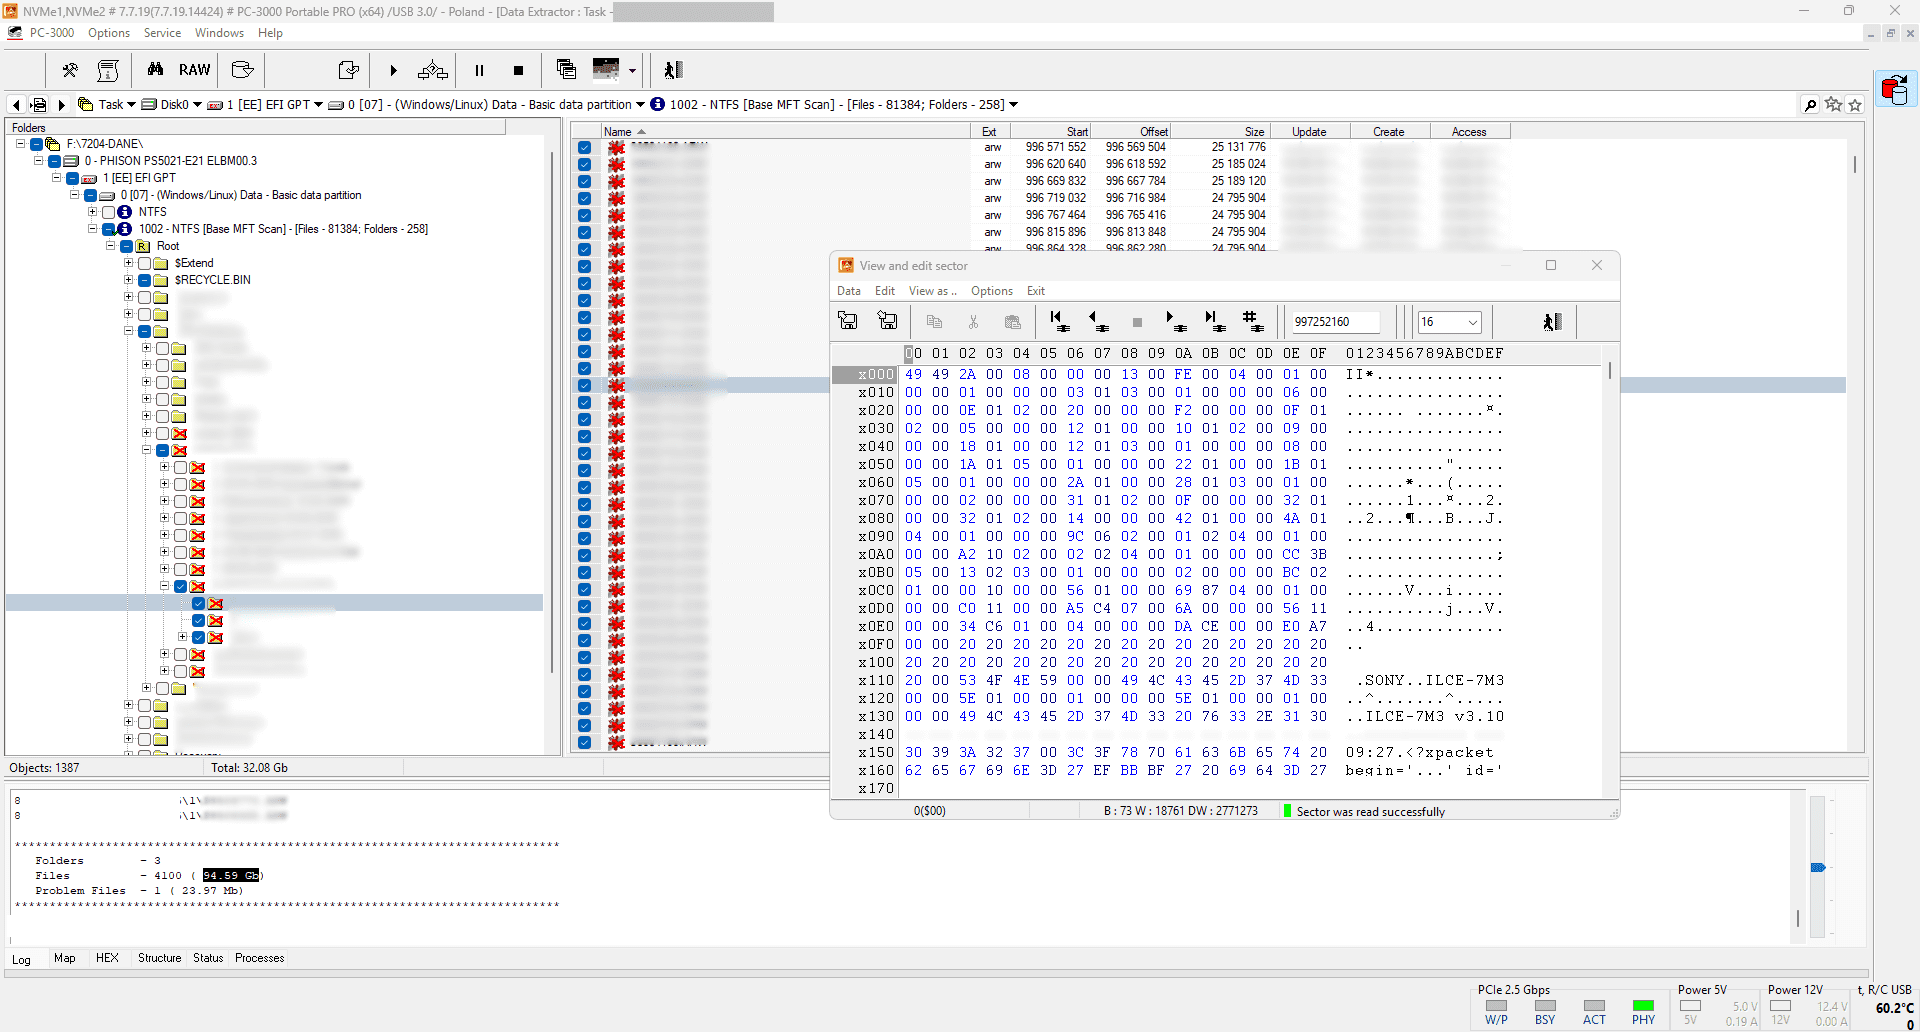The height and width of the screenshot is (1032, 1920).
Task: Open the bytes-per-row 16 dropdown
Action: tap(1472, 322)
